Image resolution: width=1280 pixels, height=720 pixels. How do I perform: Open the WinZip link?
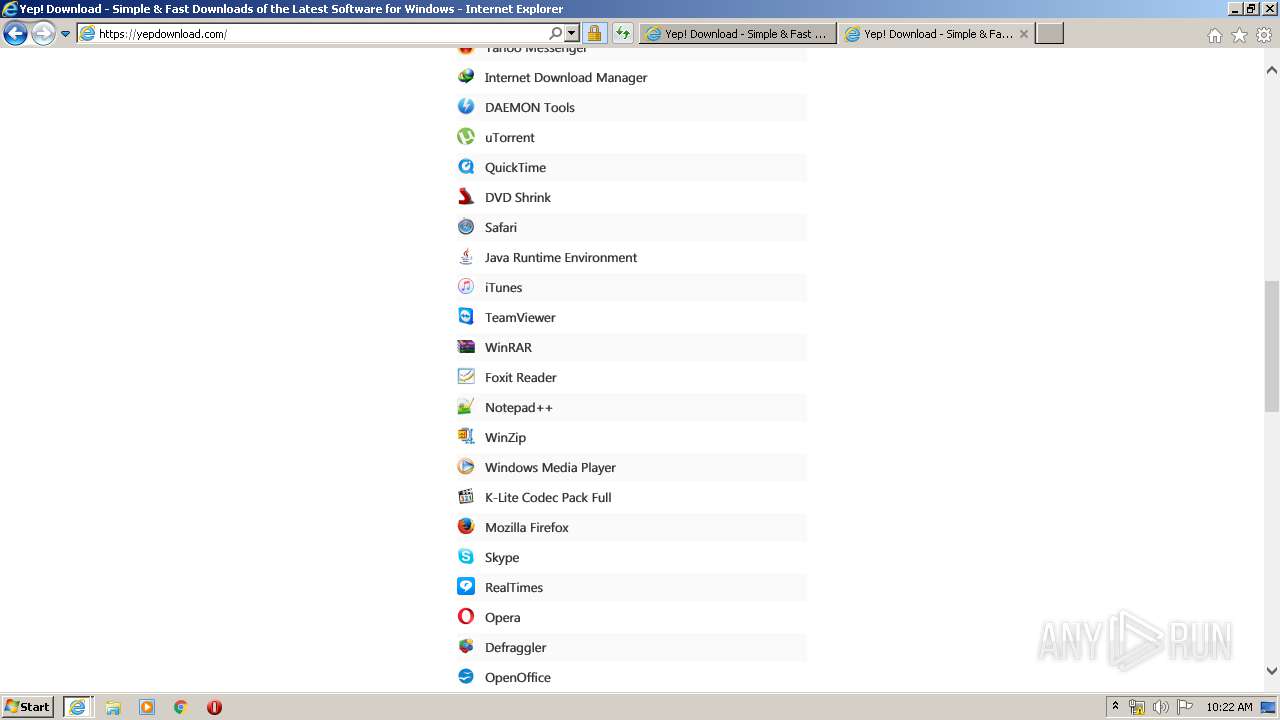pyautogui.click(x=505, y=437)
